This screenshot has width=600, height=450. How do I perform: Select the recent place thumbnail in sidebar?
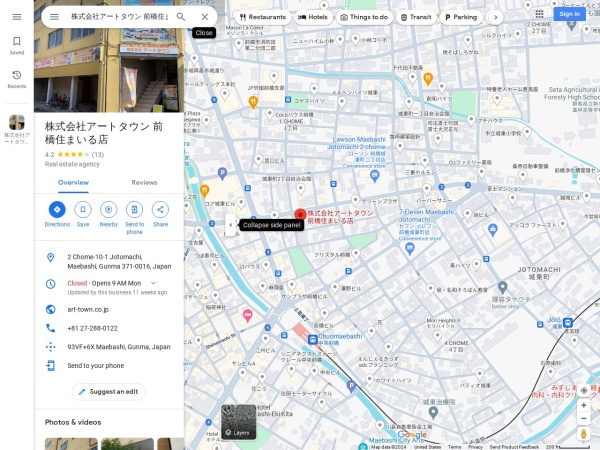pyautogui.click(x=17, y=123)
